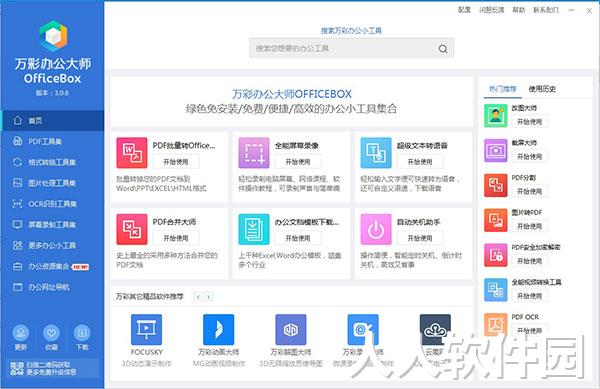The width and height of the screenshot is (600, 389).
Task: Open the 配置 menu at top
Action: [x=464, y=10]
